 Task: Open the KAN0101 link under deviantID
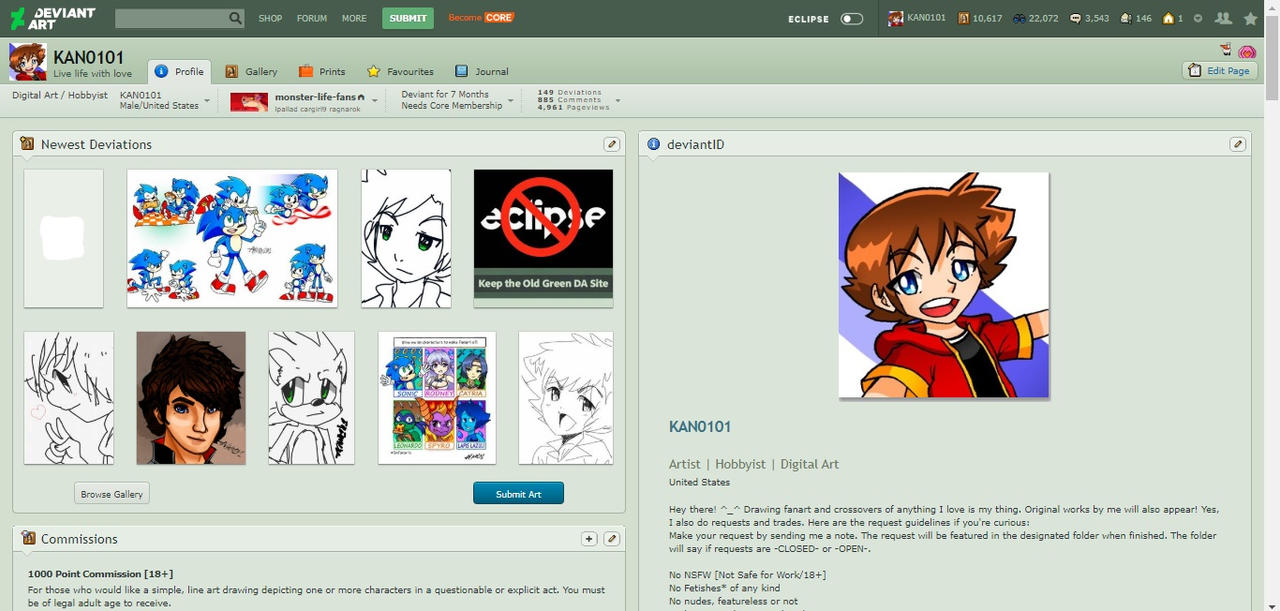point(700,427)
